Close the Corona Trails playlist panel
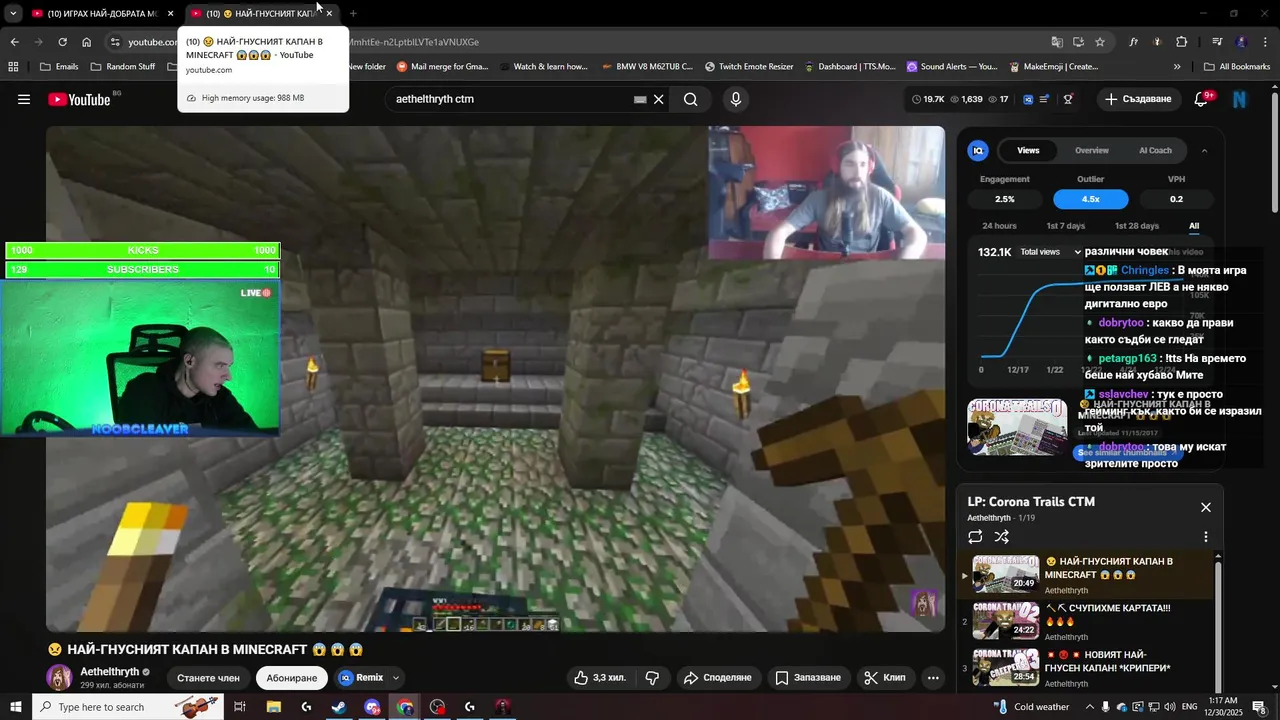Image resolution: width=1280 pixels, height=720 pixels. [x=1206, y=508]
